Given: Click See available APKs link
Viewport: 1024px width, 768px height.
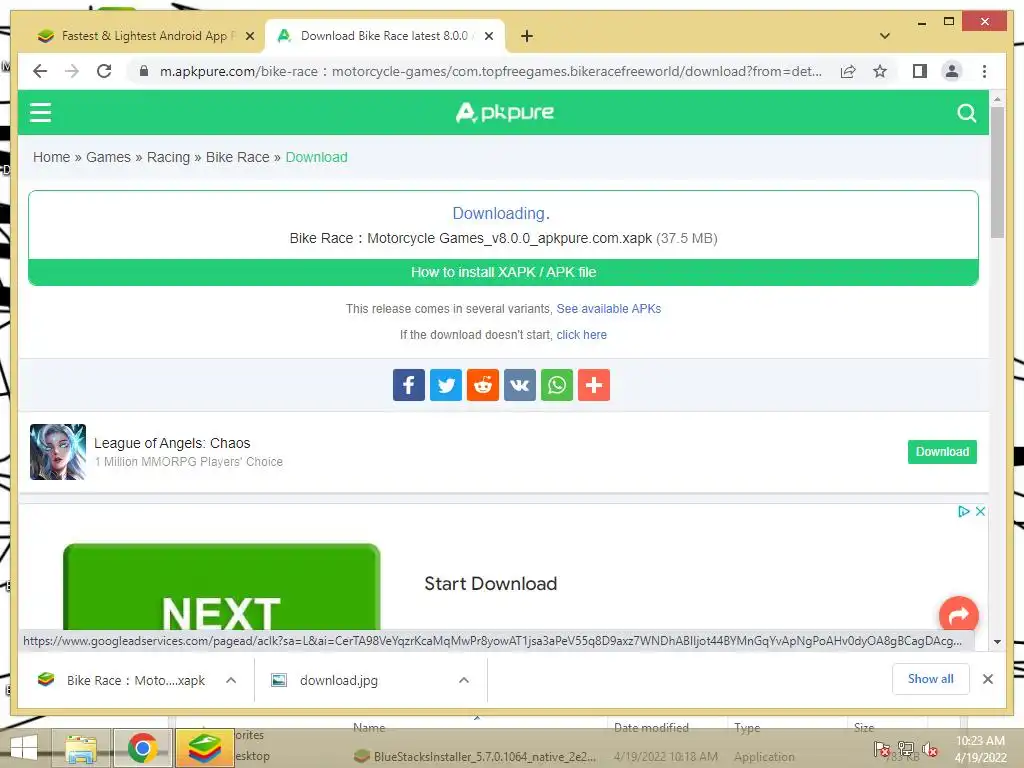Looking at the screenshot, I should point(609,309).
